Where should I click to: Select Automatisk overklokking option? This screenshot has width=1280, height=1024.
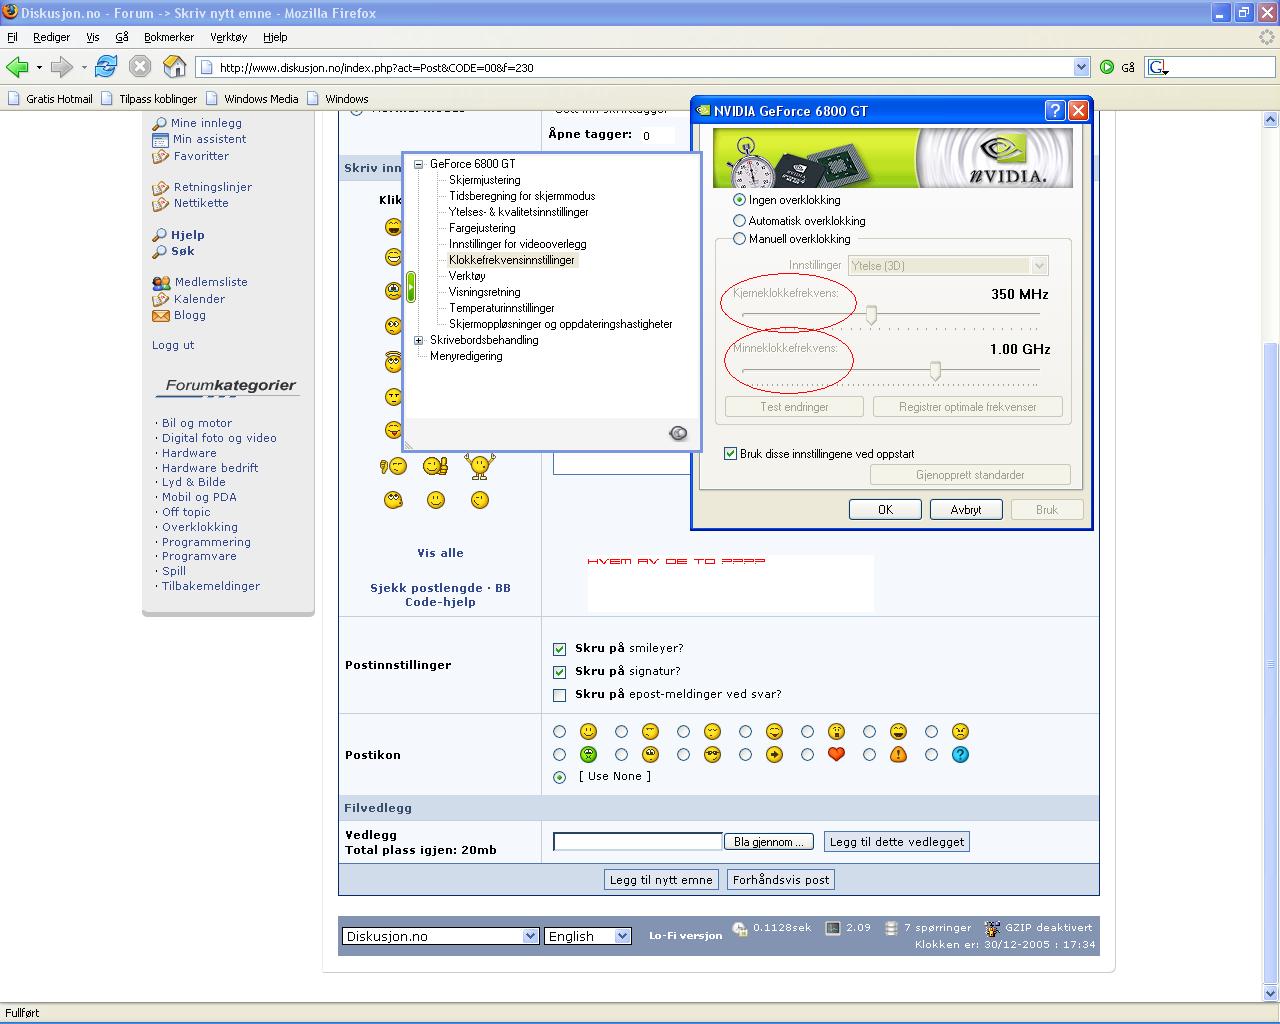(739, 221)
